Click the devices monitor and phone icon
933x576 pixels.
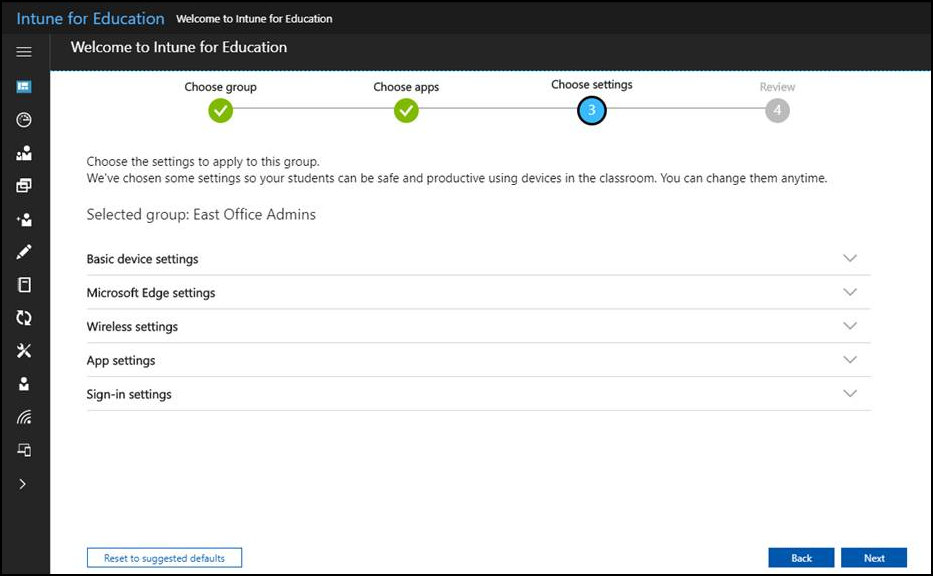(x=24, y=450)
